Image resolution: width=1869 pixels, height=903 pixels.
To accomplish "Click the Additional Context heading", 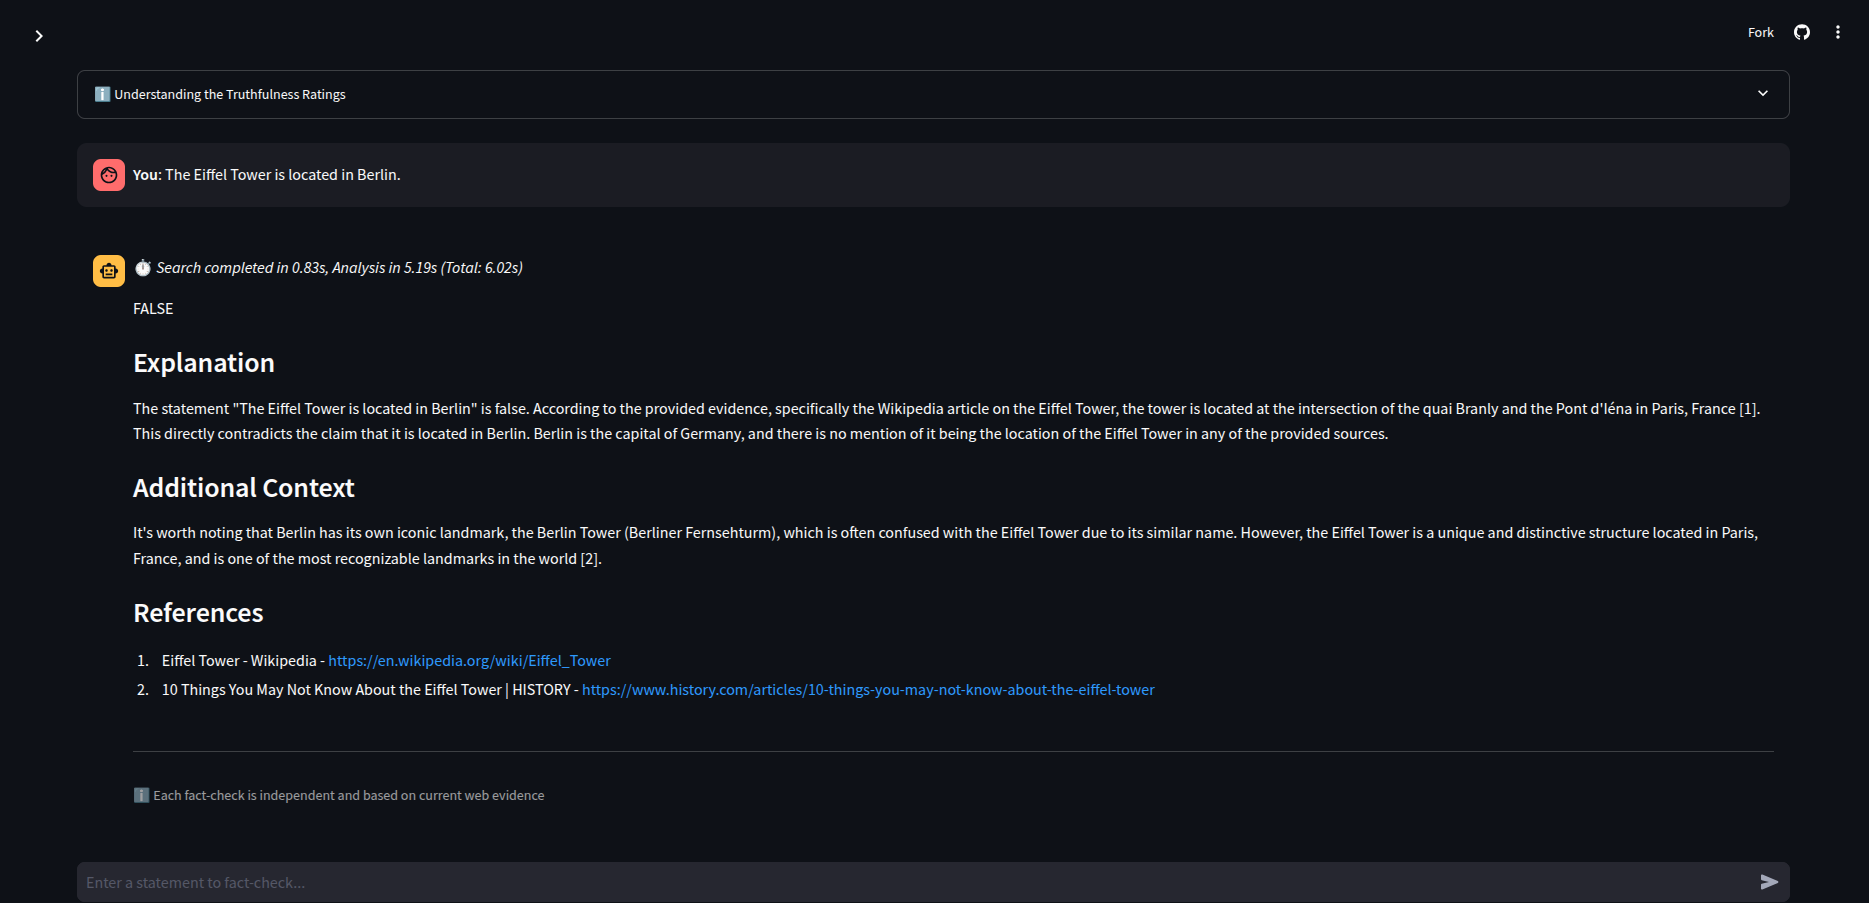I will click(x=244, y=488).
